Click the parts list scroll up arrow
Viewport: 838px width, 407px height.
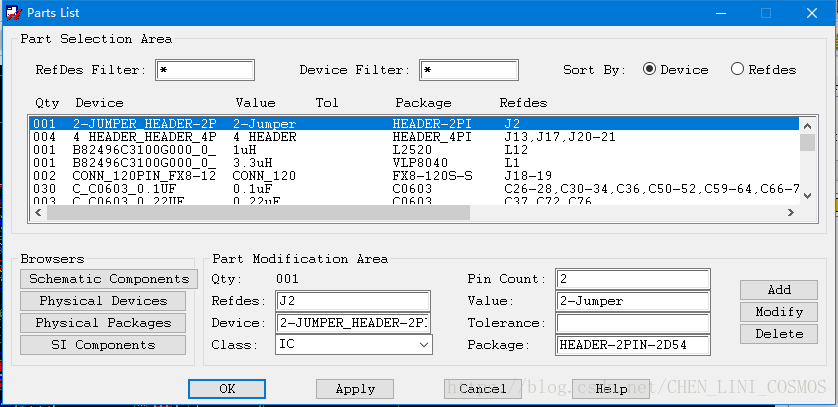click(808, 126)
